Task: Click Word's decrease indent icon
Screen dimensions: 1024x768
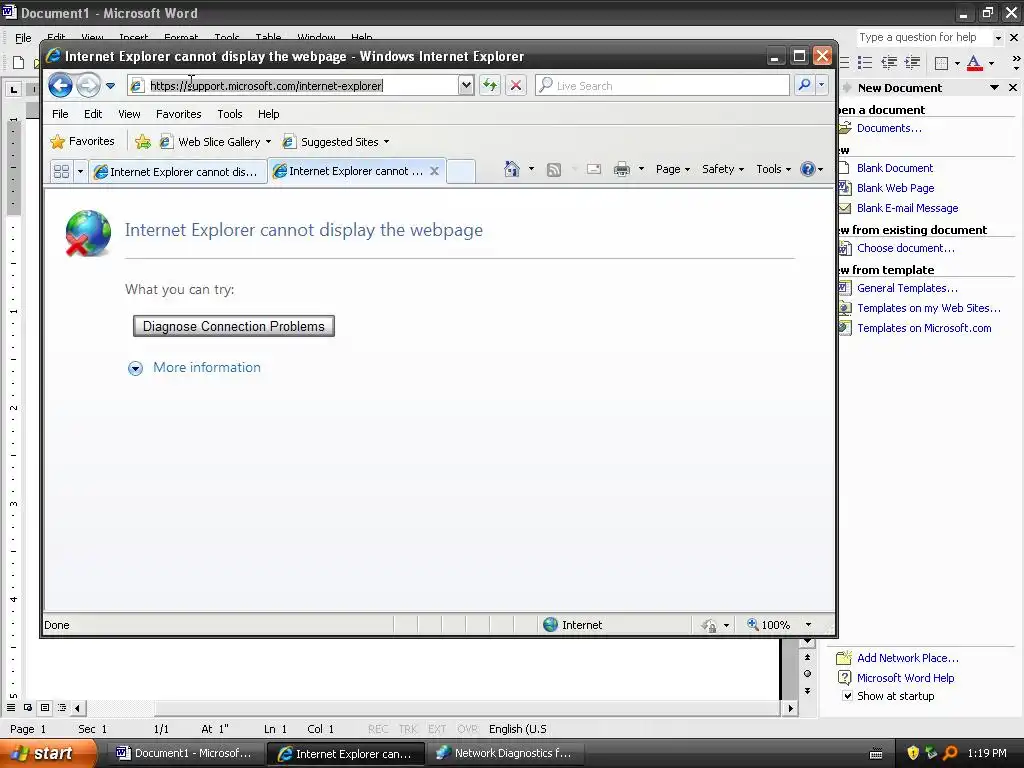Action: [889, 63]
